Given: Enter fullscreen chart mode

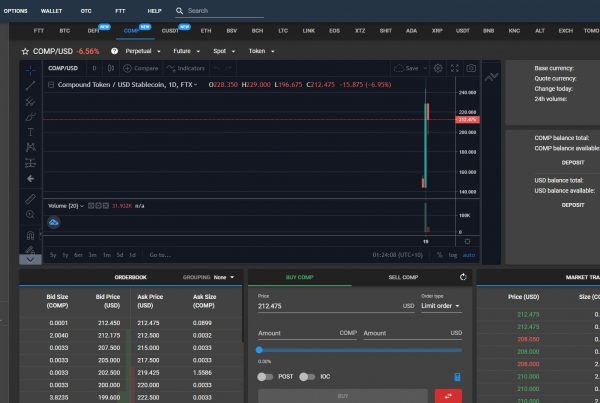Looking at the screenshot, I should pyautogui.click(x=454, y=68).
